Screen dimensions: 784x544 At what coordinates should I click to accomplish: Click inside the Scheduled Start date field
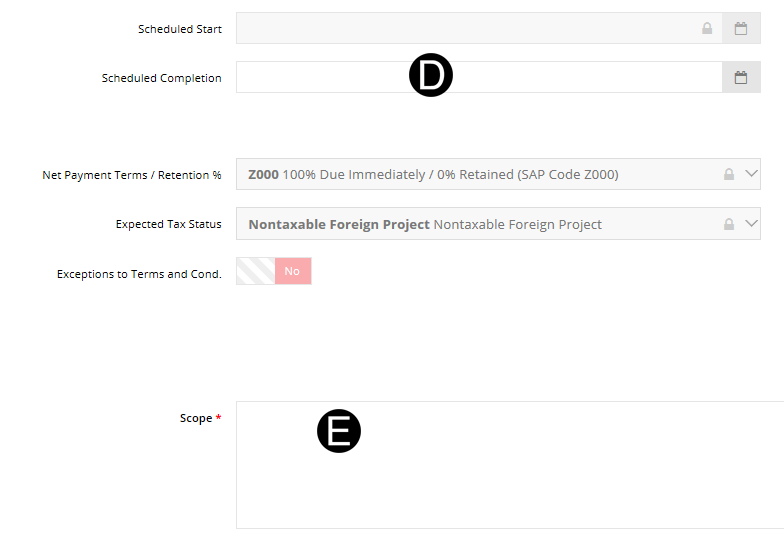click(x=460, y=29)
